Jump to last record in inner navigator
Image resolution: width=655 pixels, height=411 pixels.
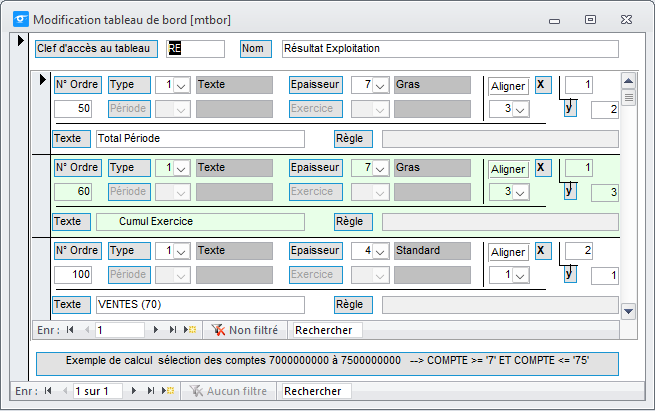pos(173,330)
